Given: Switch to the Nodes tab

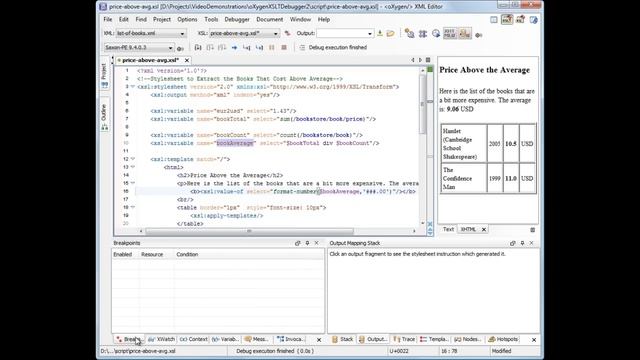Looking at the screenshot, I should tap(468, 339).
